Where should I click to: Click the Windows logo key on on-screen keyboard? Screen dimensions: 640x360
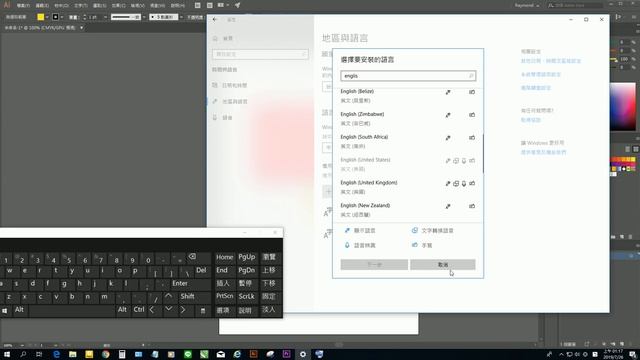pyautogui.click(x=4, y=311)
